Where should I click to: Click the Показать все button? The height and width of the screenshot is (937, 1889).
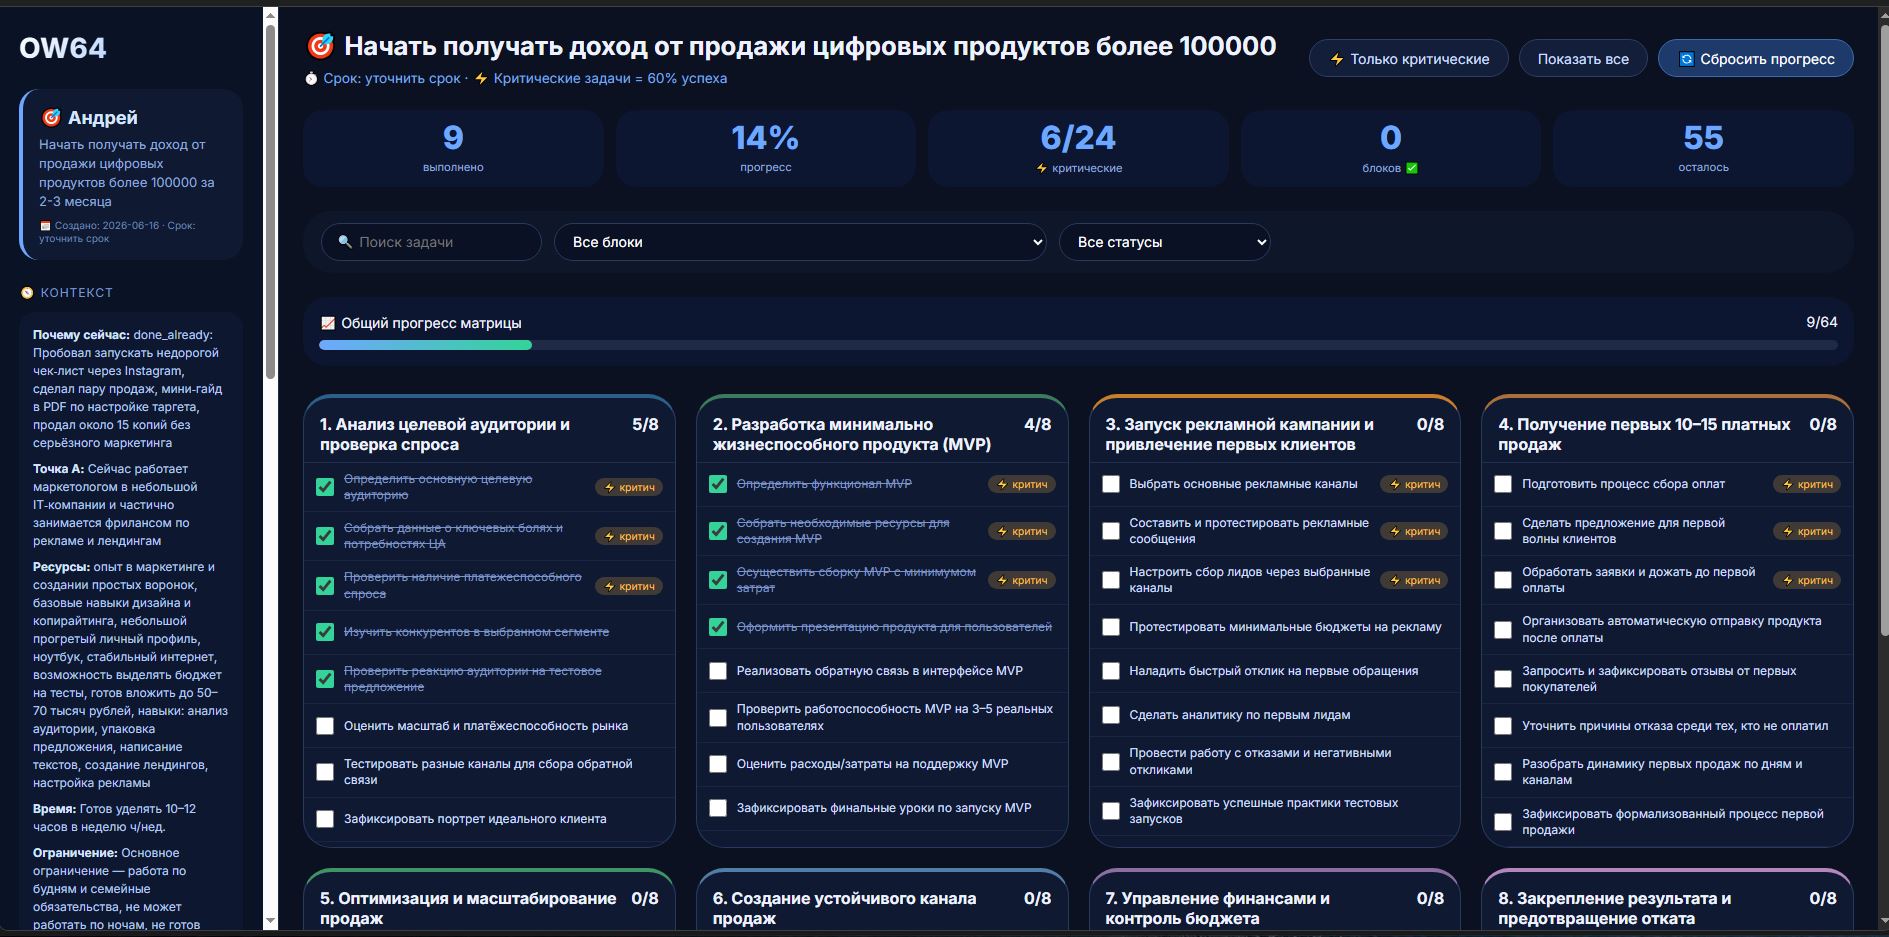[1583, 59]
